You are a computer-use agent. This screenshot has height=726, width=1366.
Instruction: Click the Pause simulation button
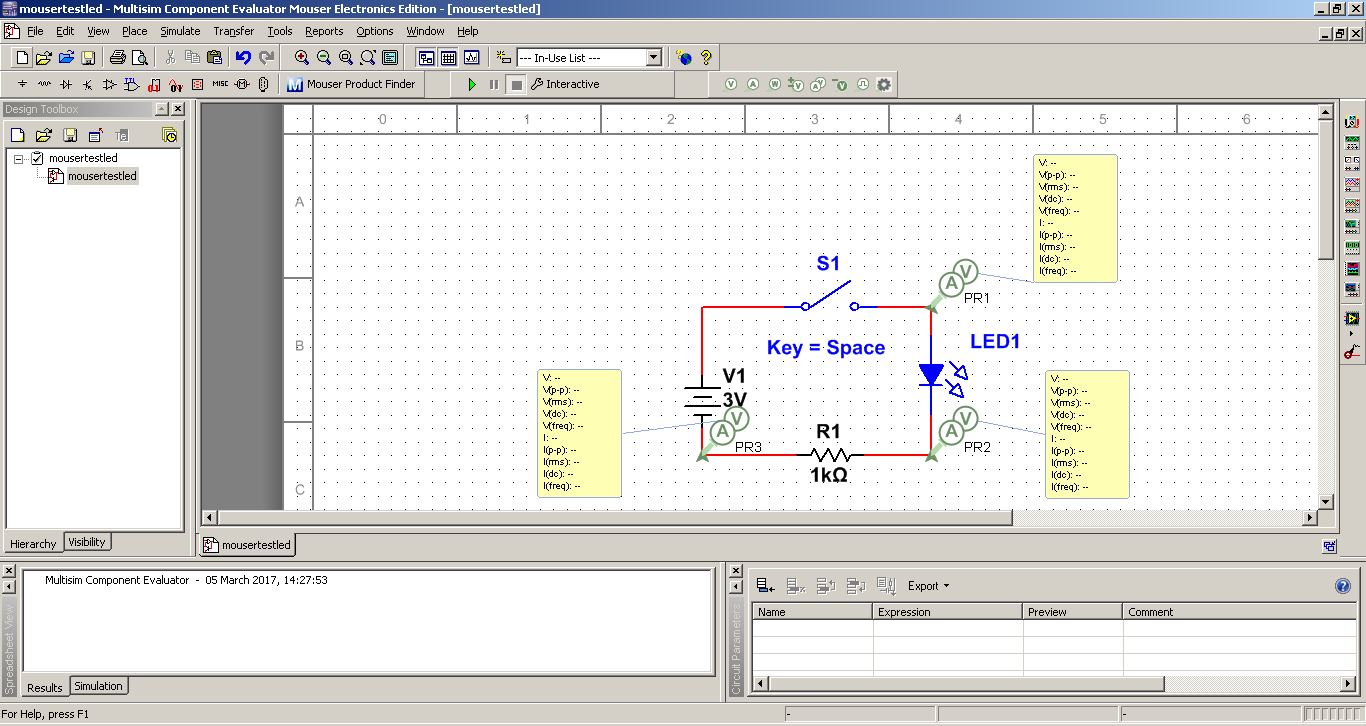(x=494, y=85)
